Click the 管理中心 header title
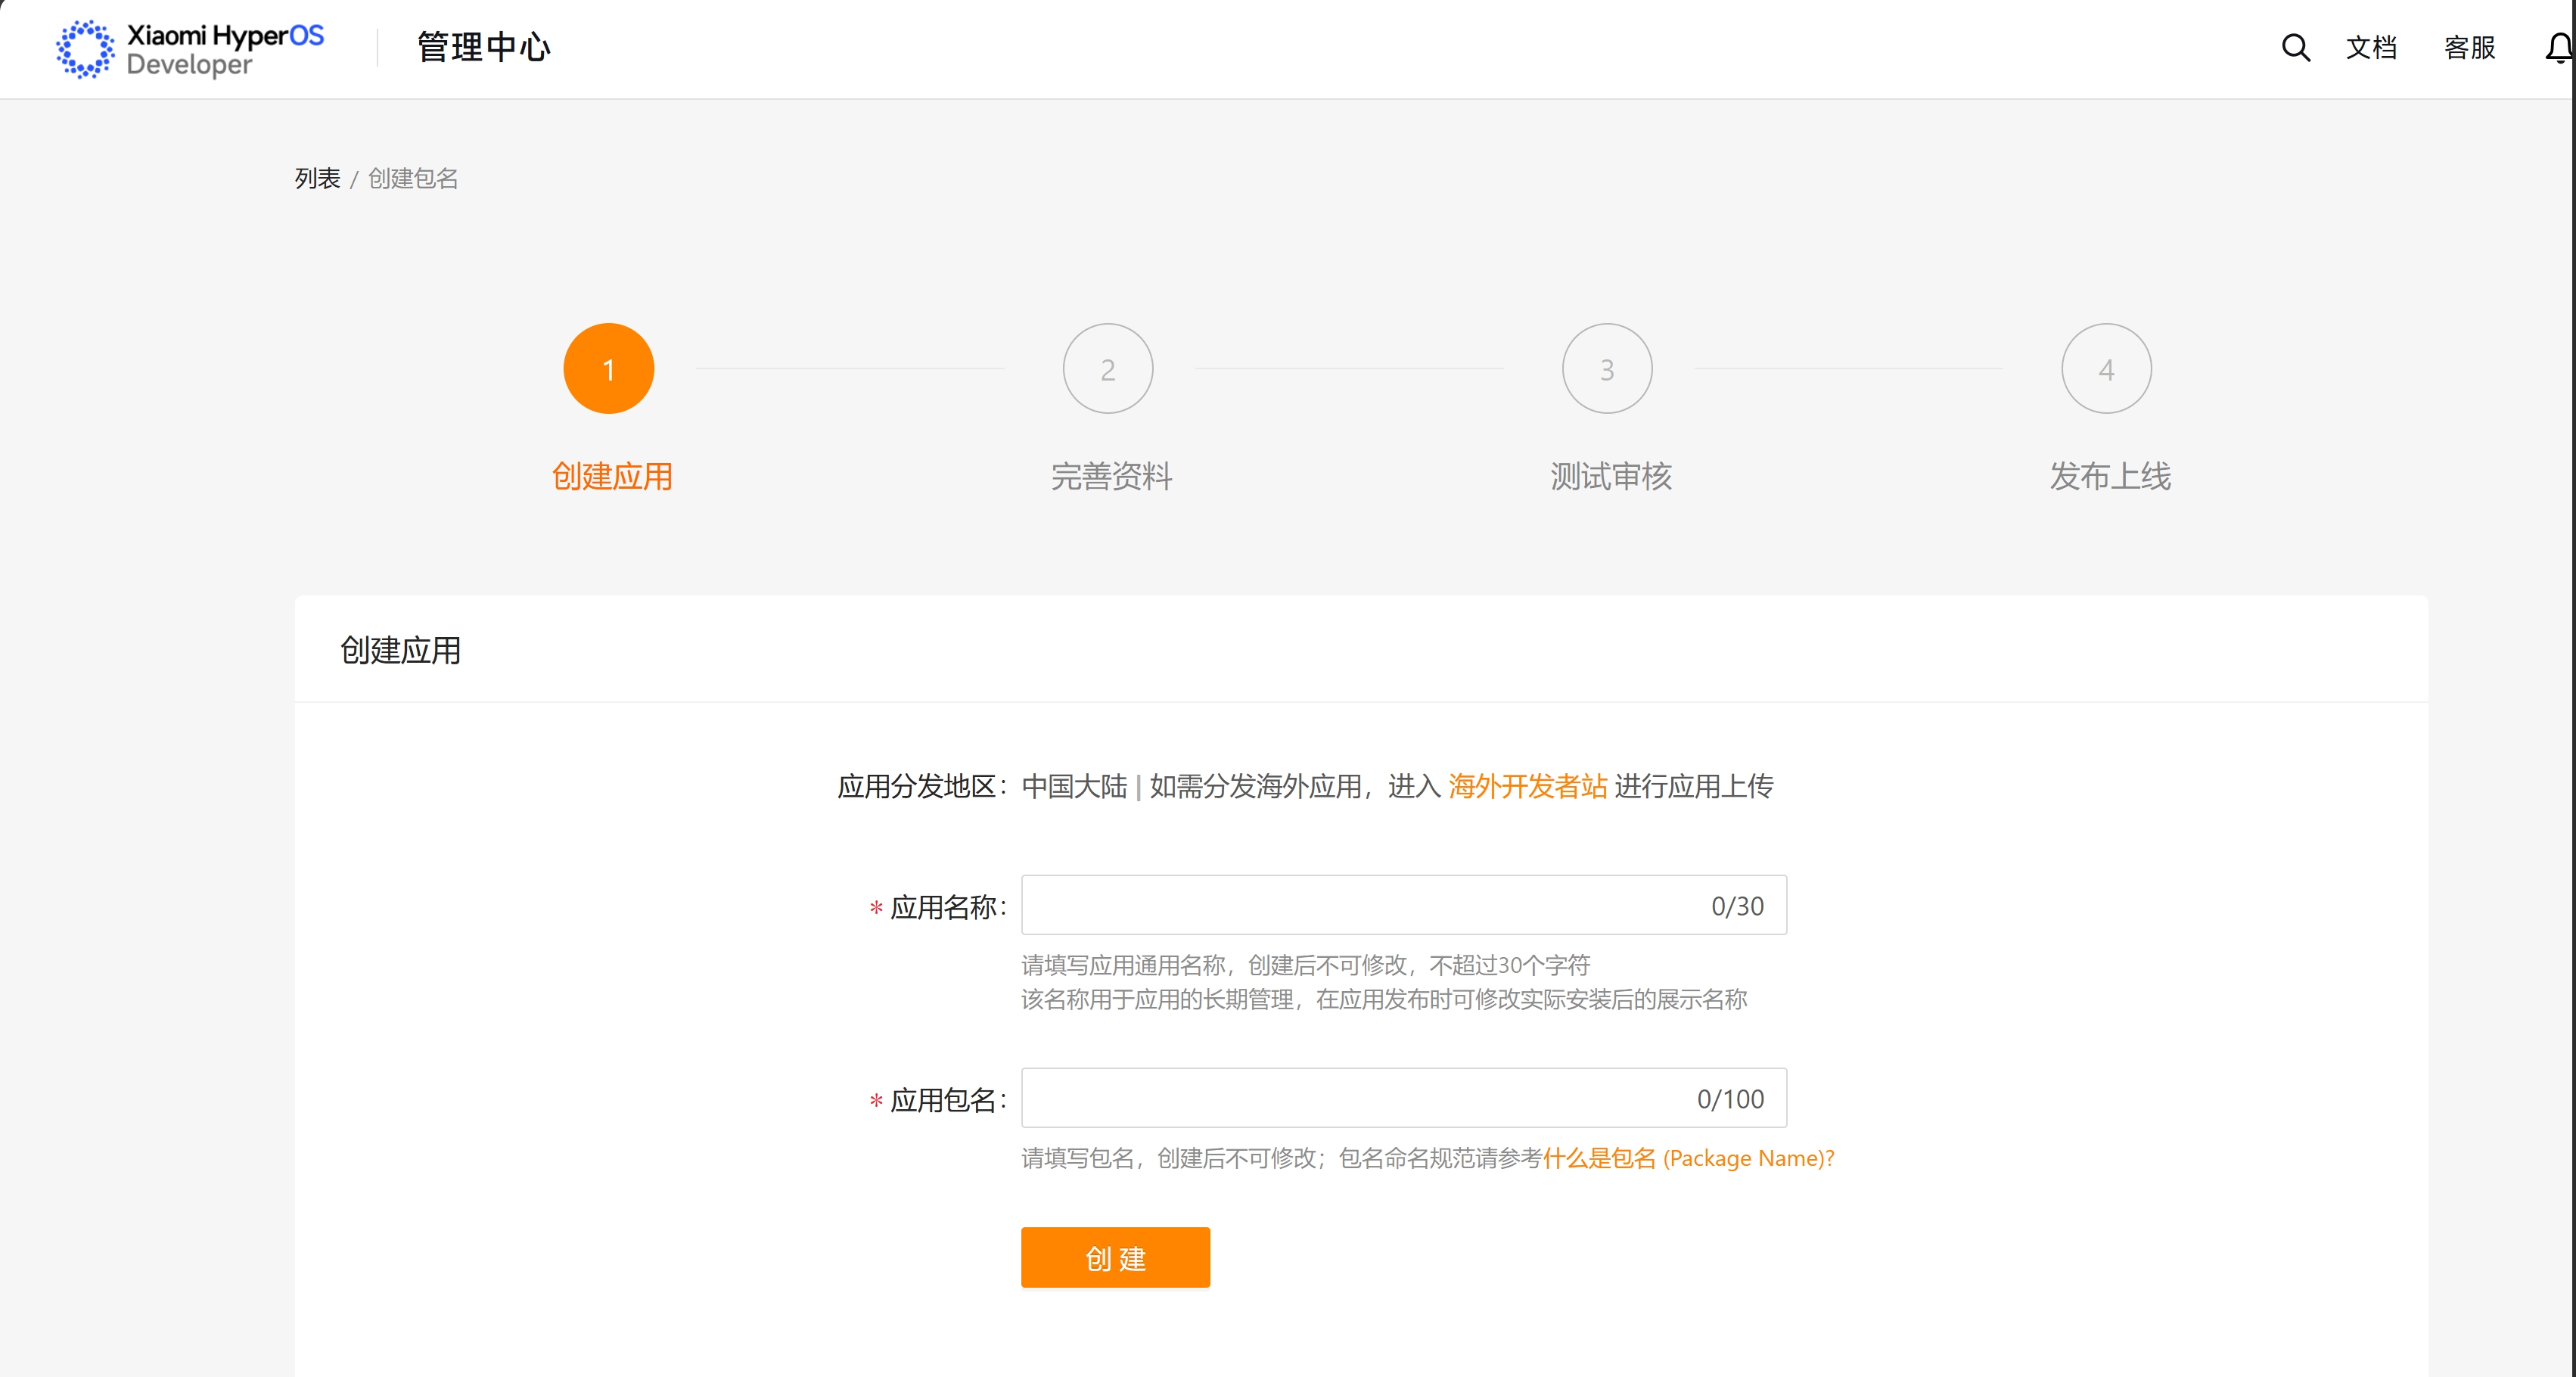2576x1377 pixels. [x=484, y=47]
